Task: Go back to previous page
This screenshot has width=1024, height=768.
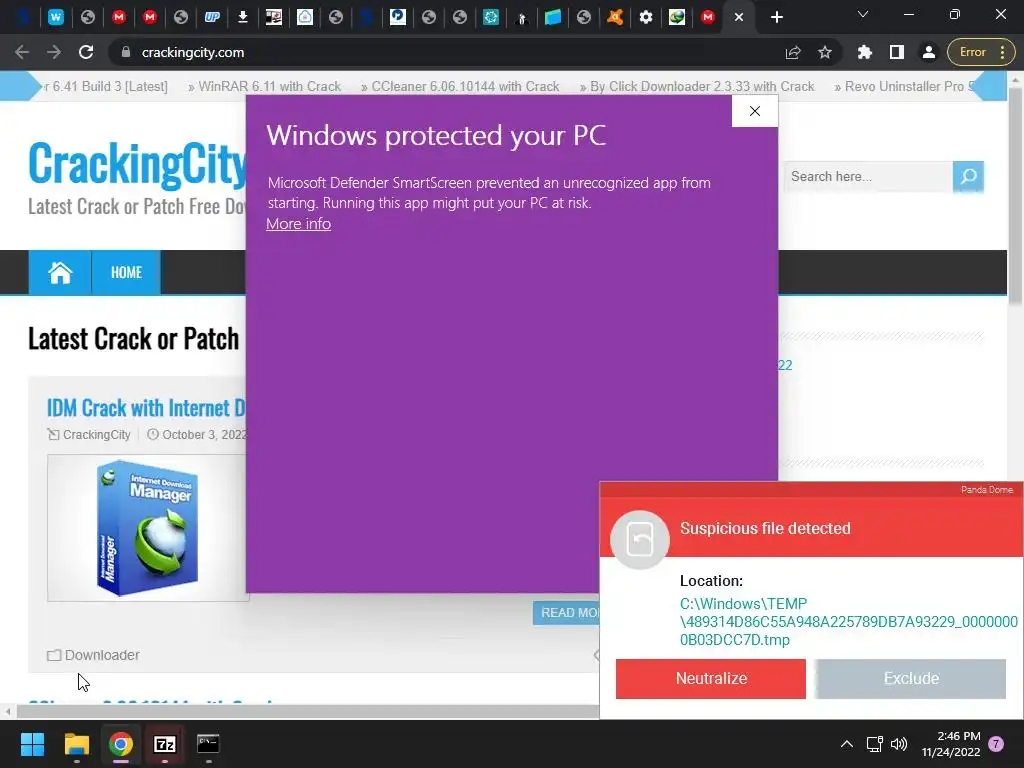Action: click(22, 52)
